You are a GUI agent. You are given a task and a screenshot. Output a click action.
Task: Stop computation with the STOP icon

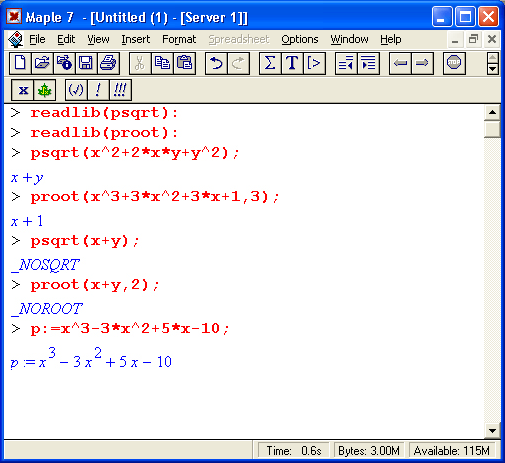click(454, 63)
